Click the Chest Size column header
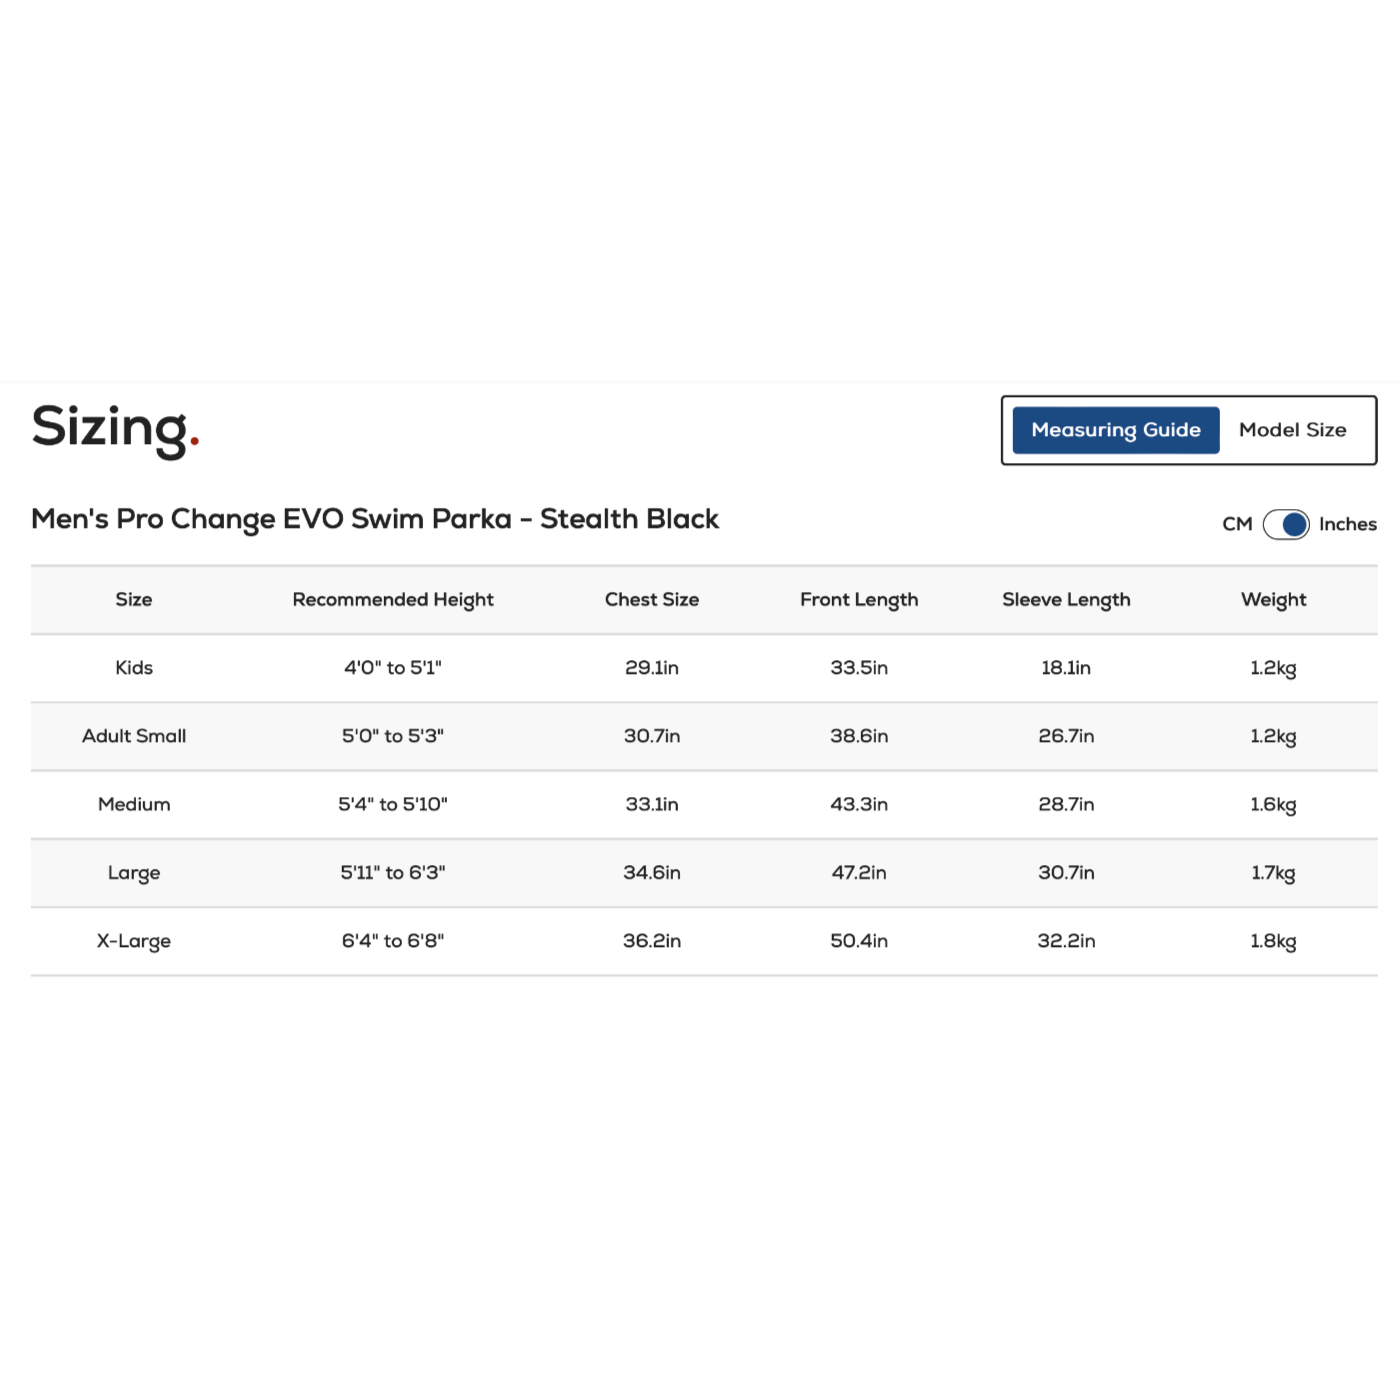 point(652,600)
